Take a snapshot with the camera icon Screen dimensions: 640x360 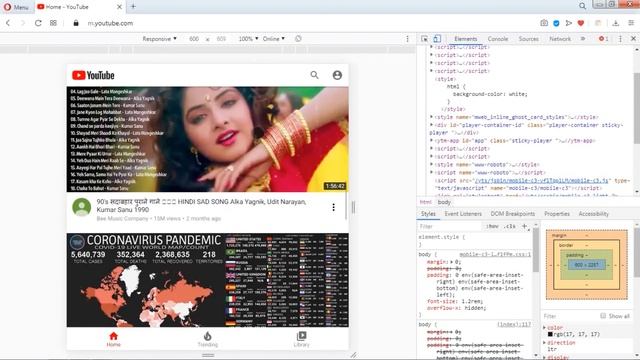[544, 23]
